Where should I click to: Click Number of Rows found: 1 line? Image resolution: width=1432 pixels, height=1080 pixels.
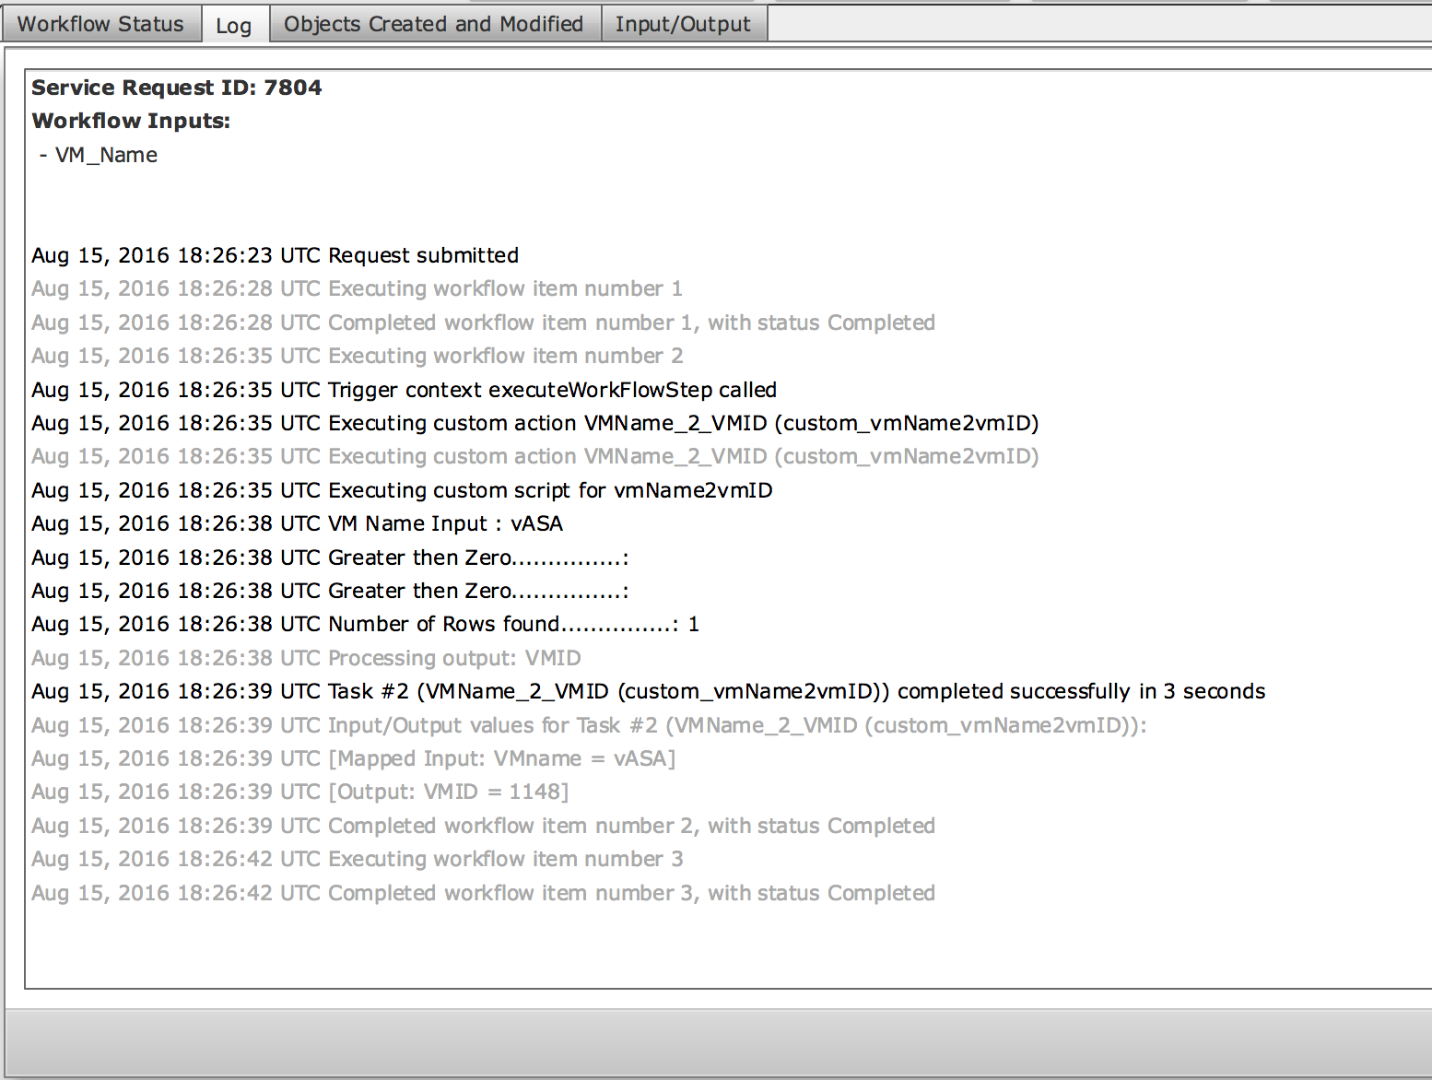[365, 624]
